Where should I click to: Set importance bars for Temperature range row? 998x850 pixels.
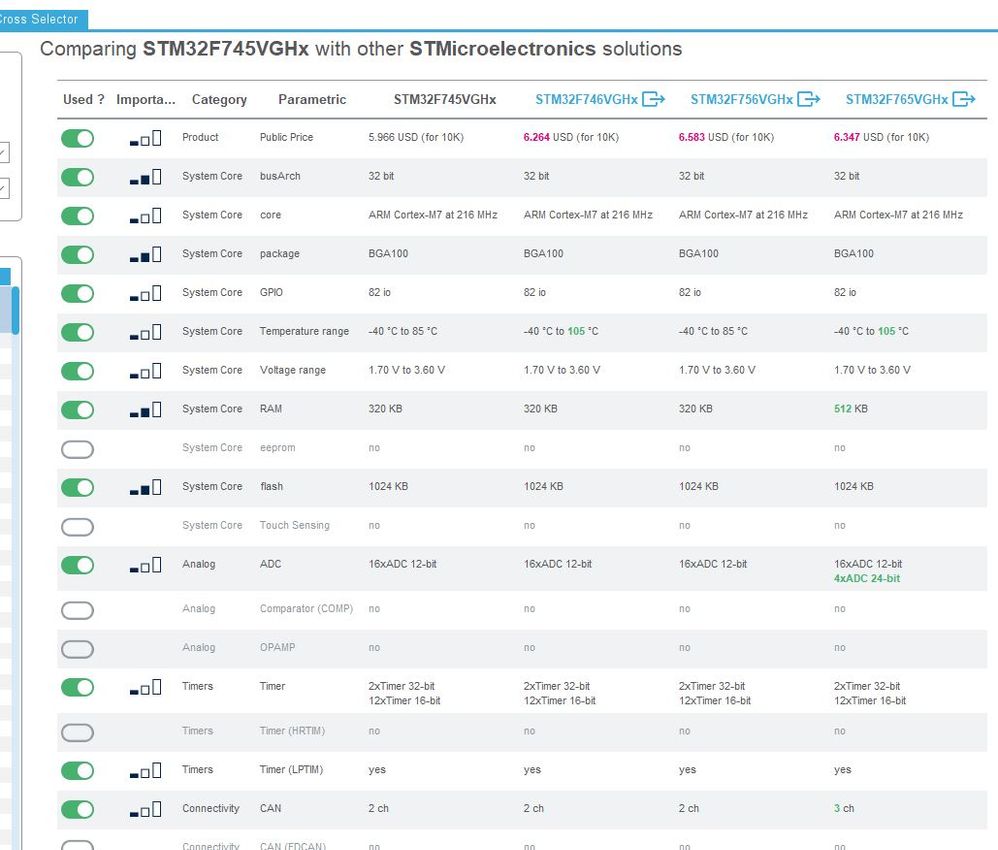(x=145, y=332)
